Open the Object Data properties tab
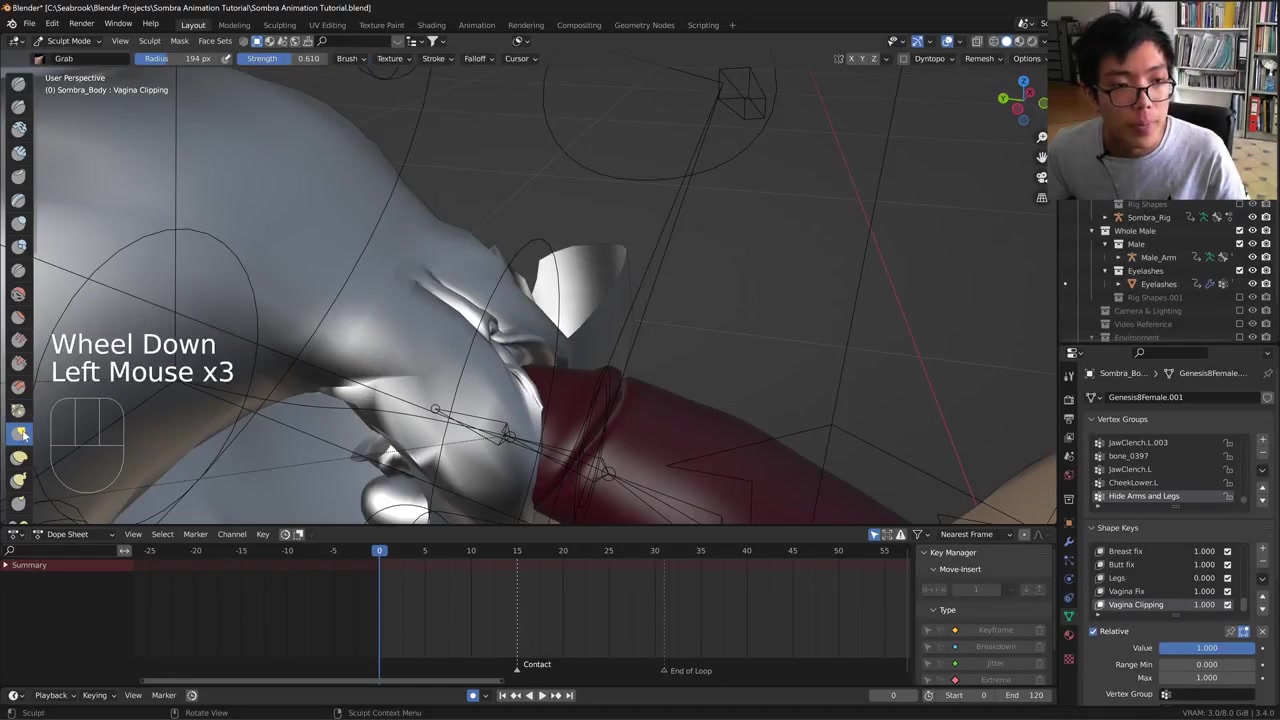Viewport: 1280px width, 720px height. pyautogui.click(x=1069, y=616)
